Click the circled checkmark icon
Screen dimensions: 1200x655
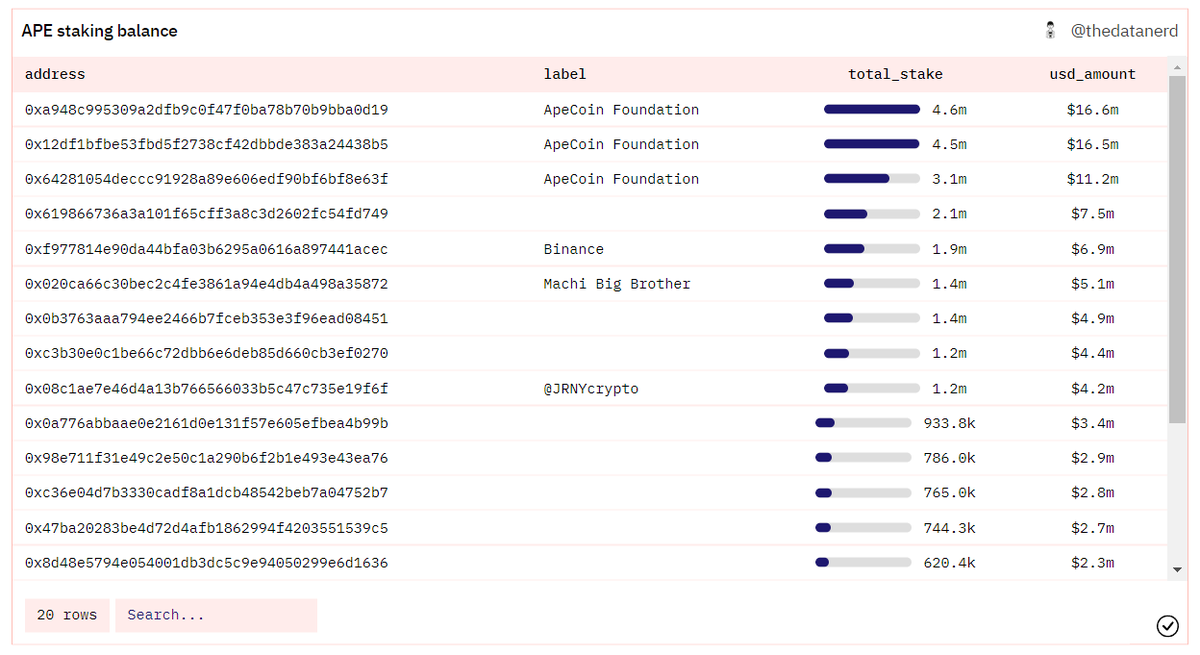pos(1168,626)
